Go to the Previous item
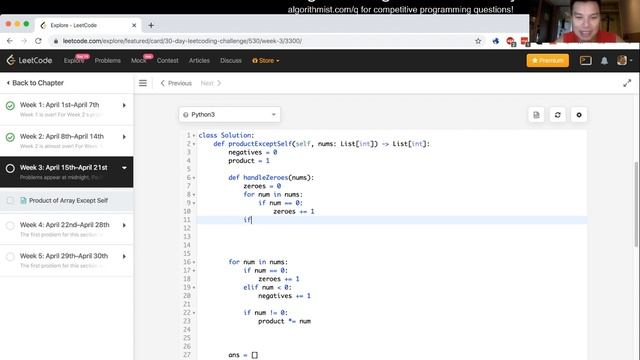640x360 pixels. pos(176,83)
